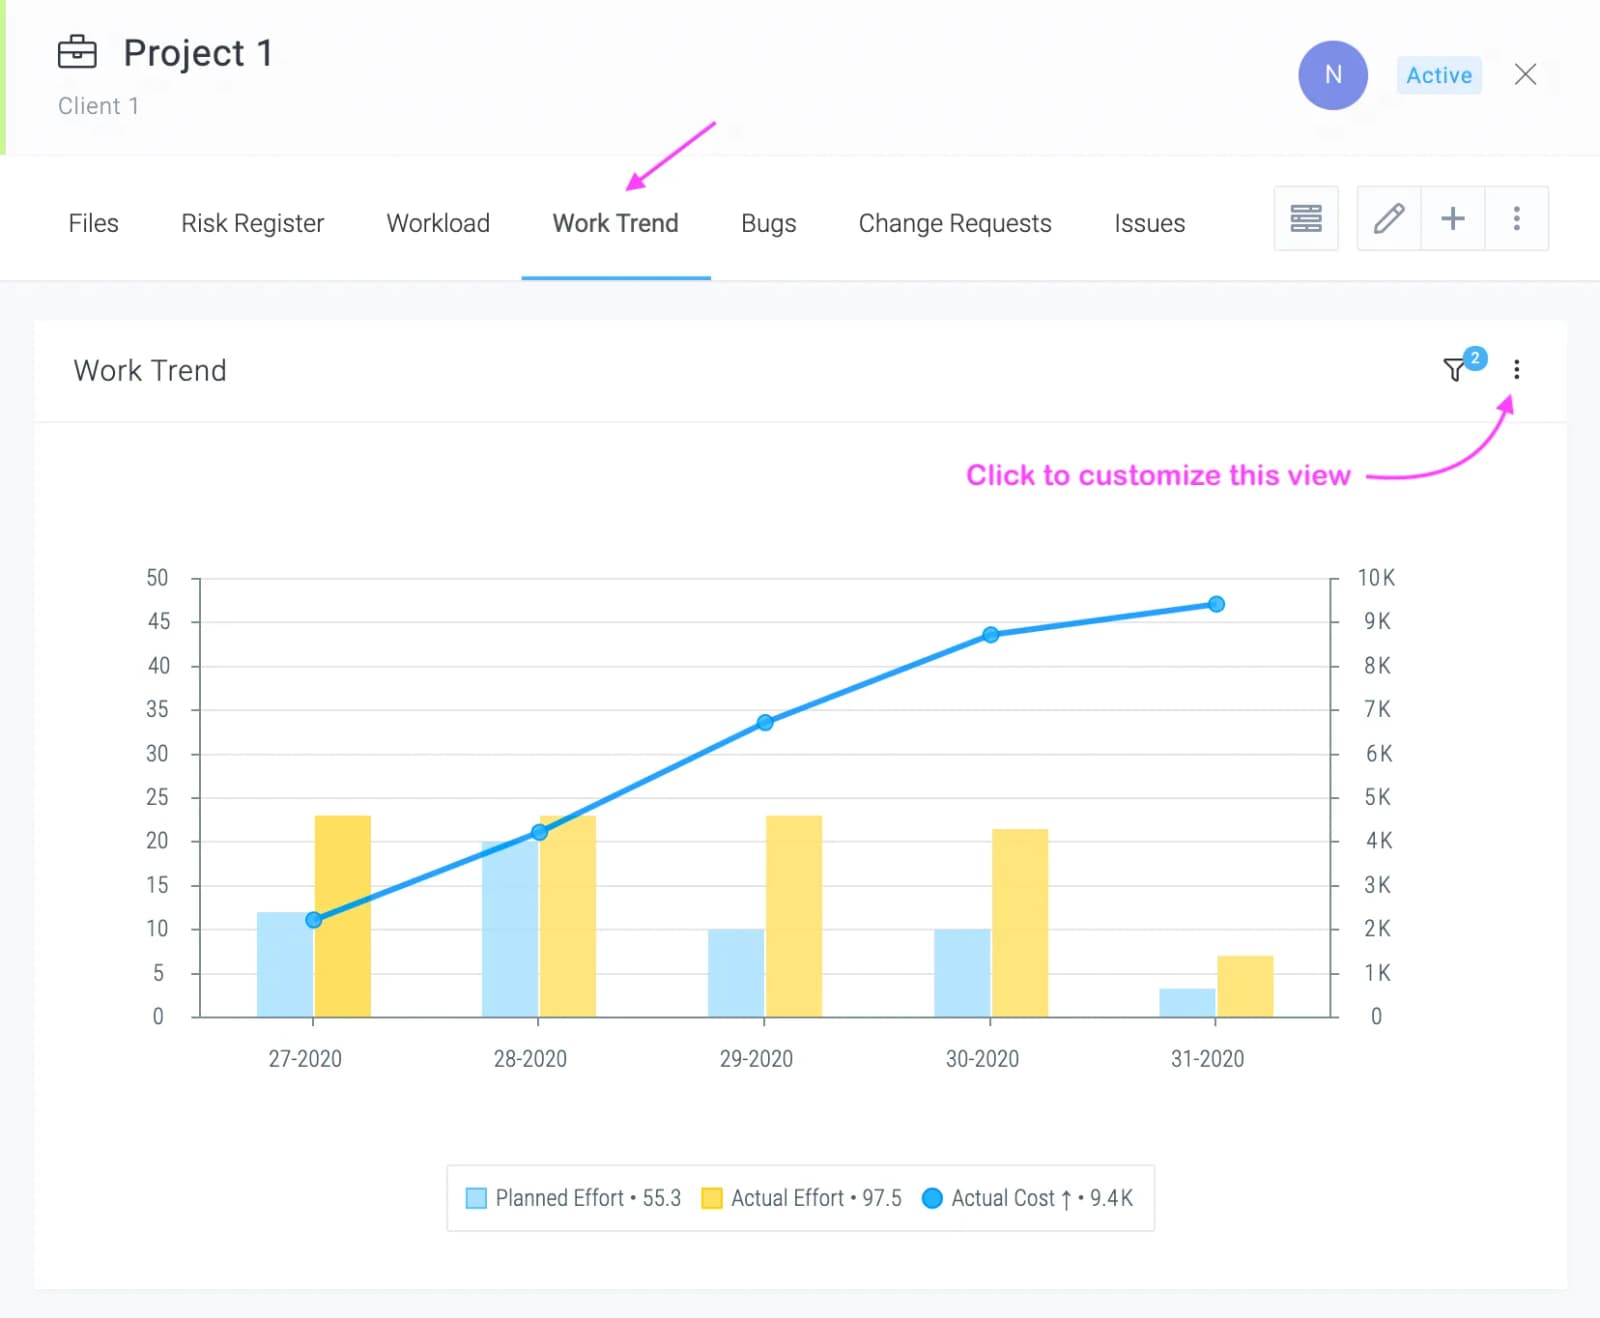Click the Active status badge
1600x1318 pixels.
(x=1439, y=75)
